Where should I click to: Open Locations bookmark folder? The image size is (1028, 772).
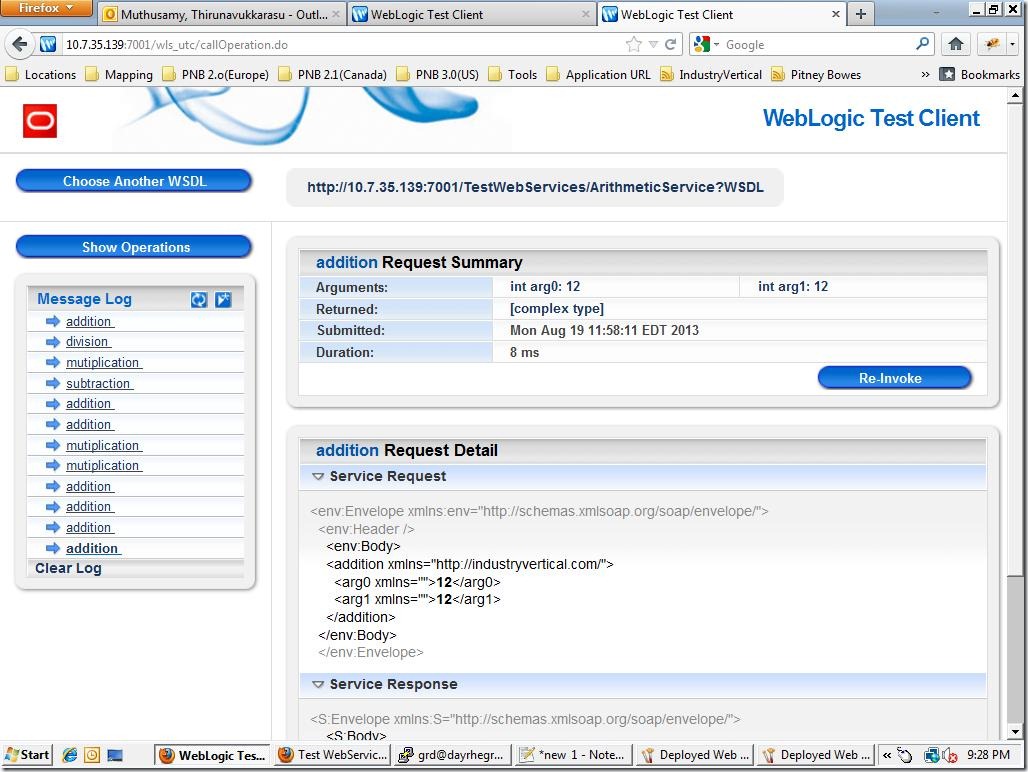click(41, 75)
